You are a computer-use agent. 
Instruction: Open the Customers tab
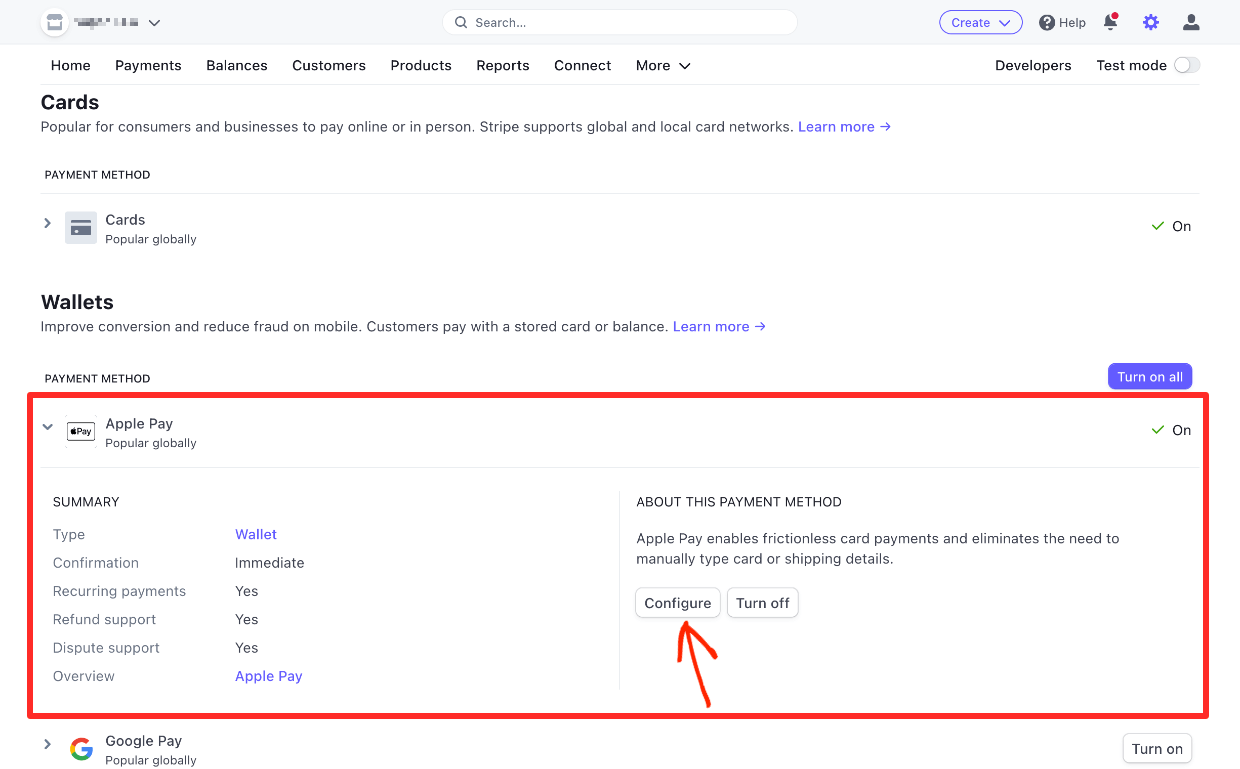point(329,65)
